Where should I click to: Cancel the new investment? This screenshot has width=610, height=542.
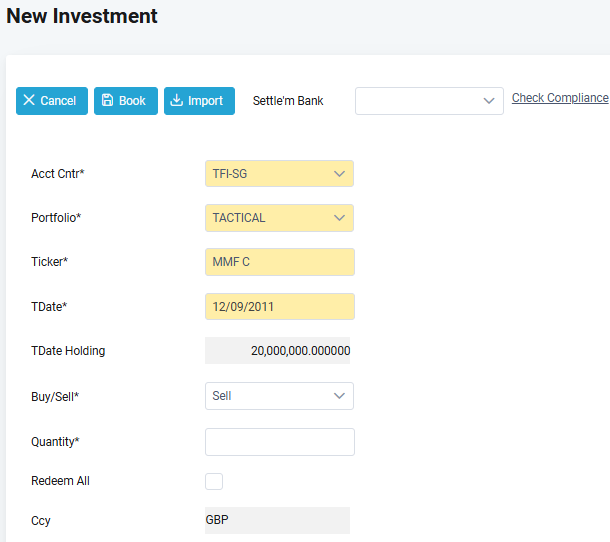tap(52, 101)
